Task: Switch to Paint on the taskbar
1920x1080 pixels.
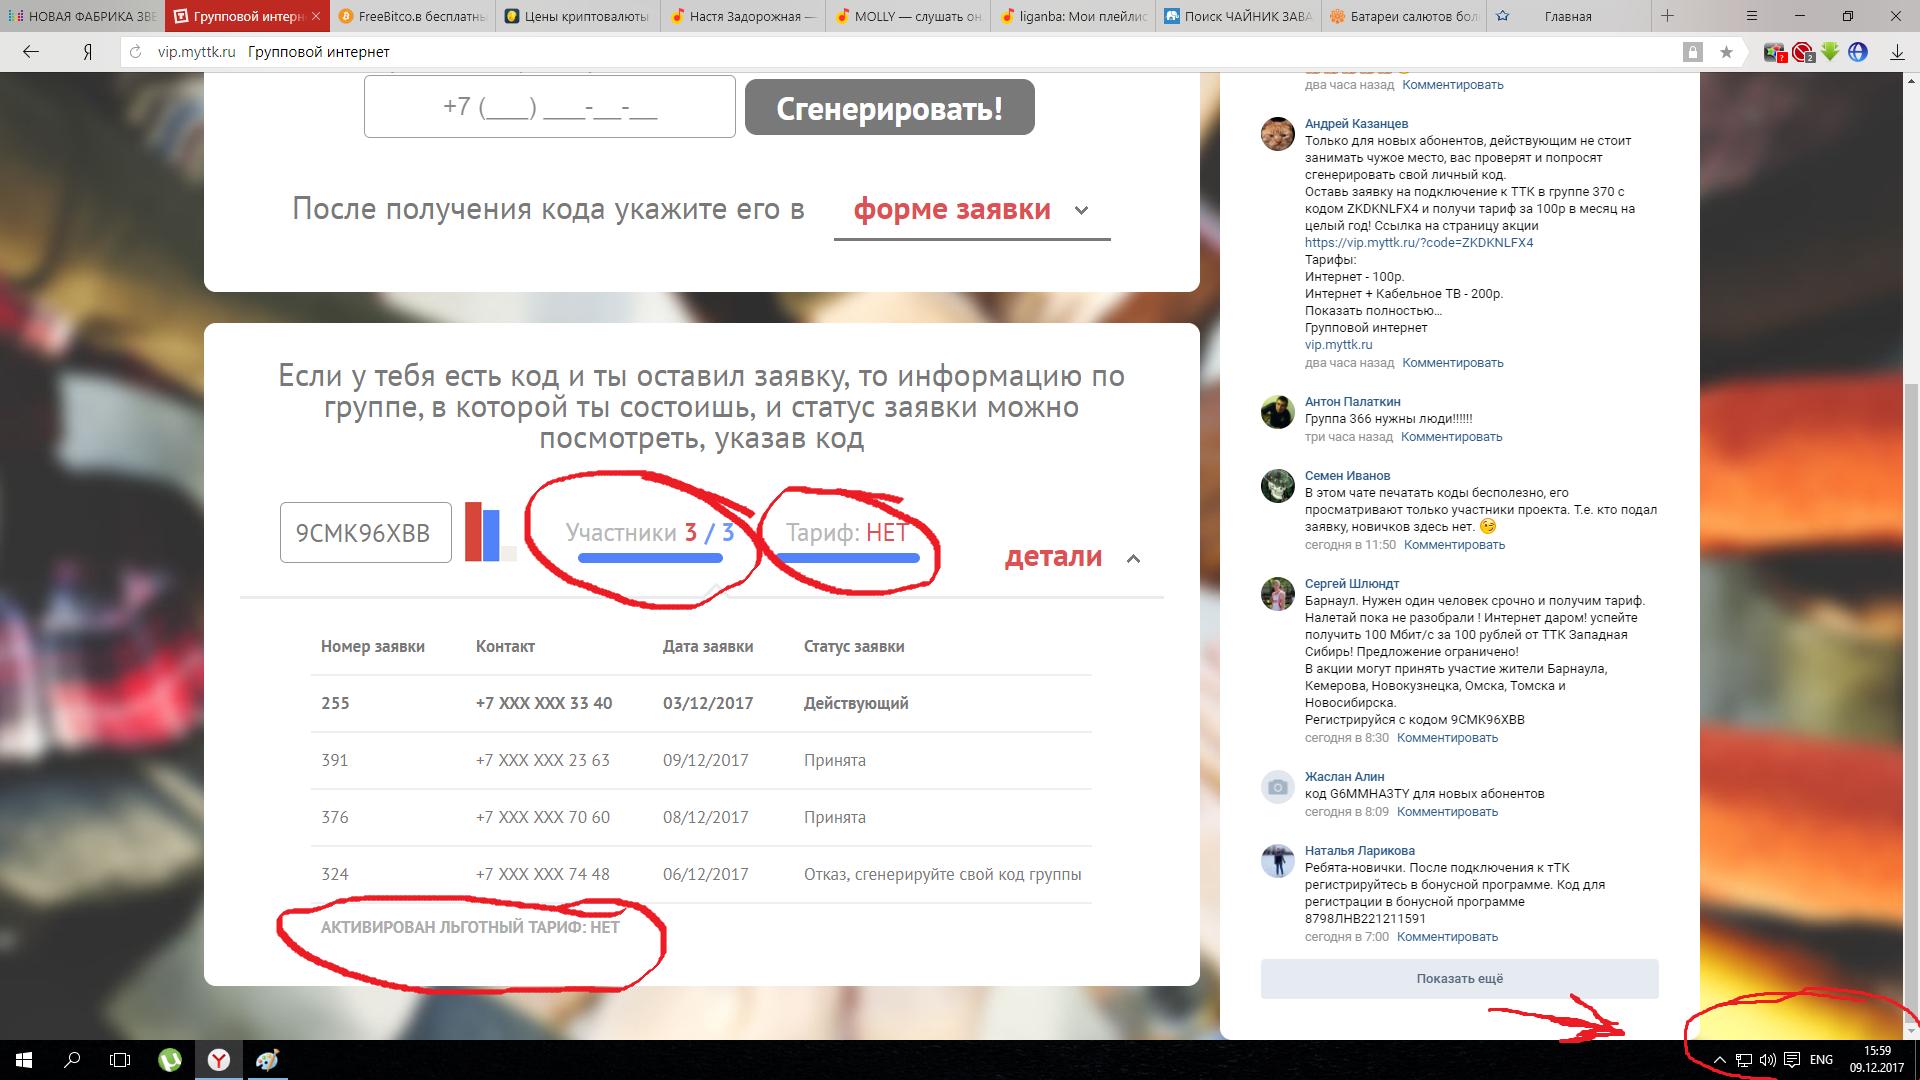Action: (267, 1060)
